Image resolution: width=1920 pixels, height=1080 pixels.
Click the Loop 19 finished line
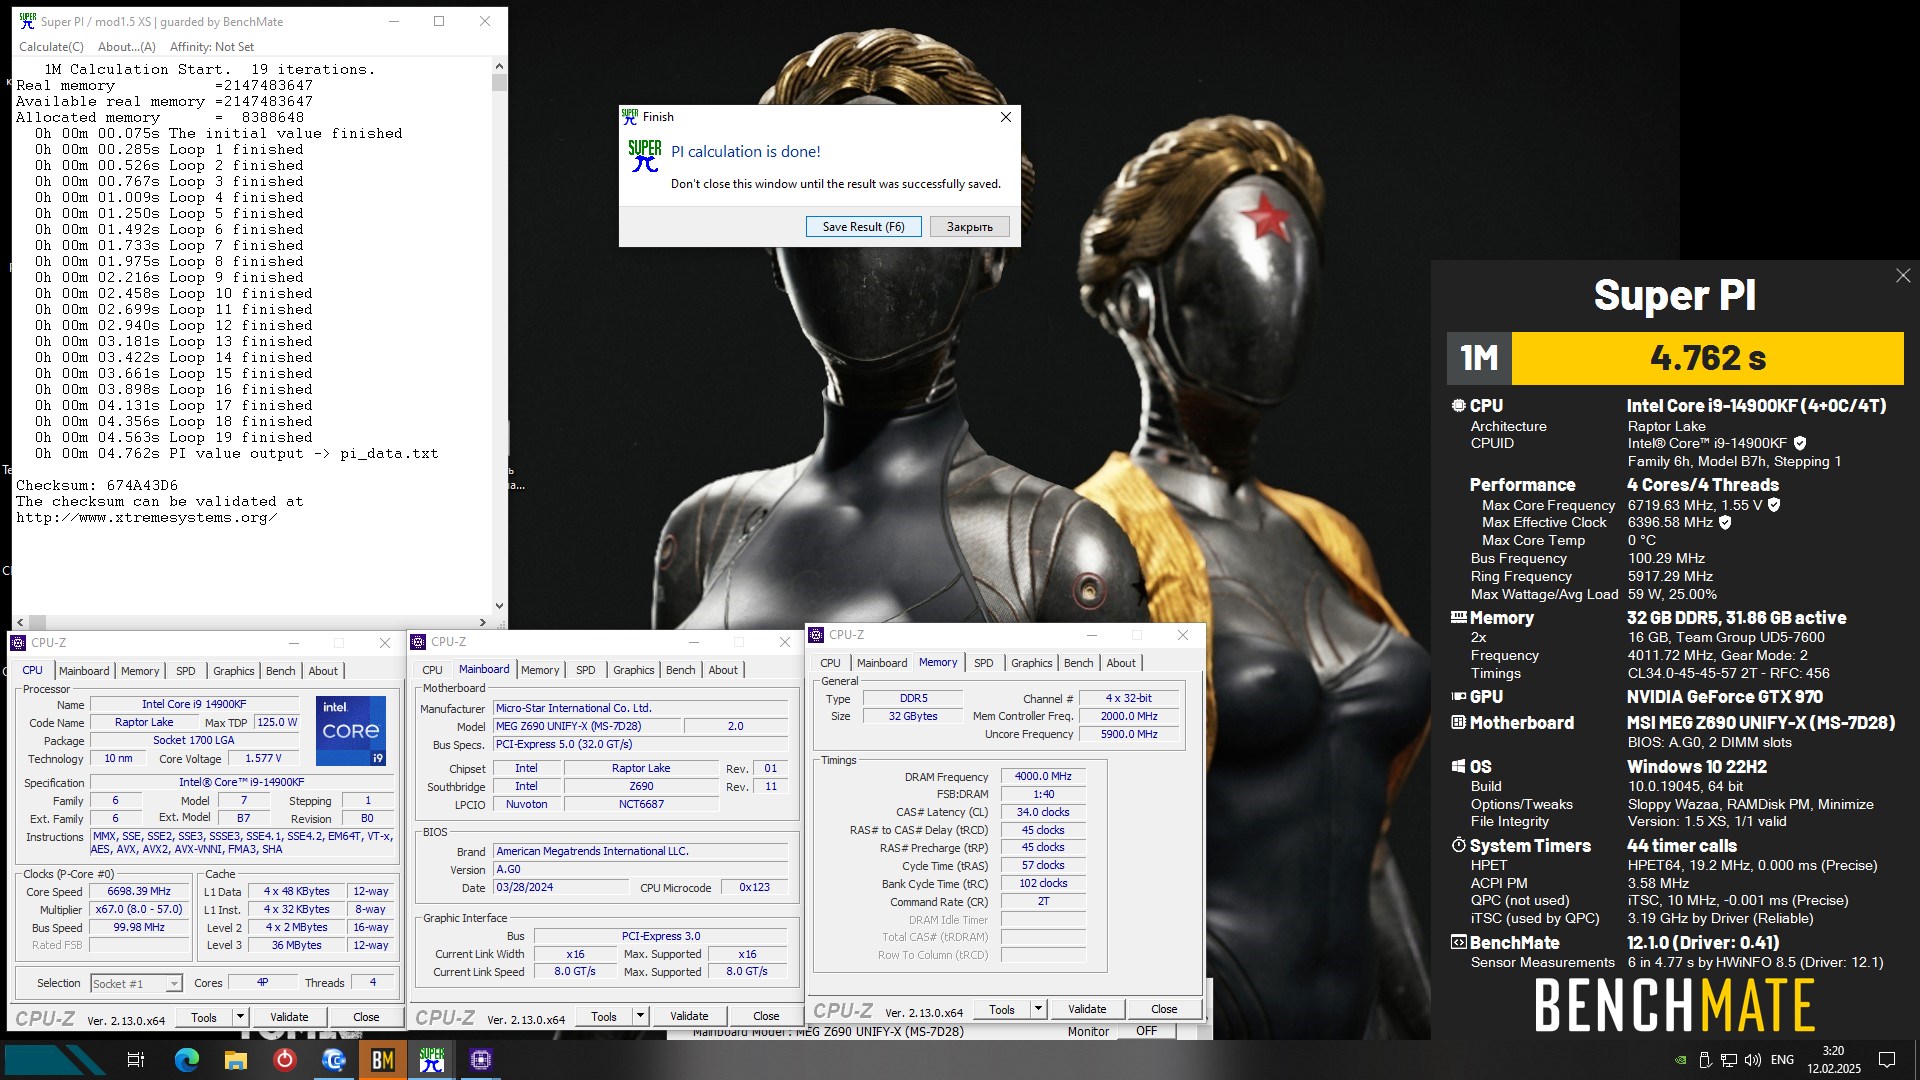tap(174, 438)
